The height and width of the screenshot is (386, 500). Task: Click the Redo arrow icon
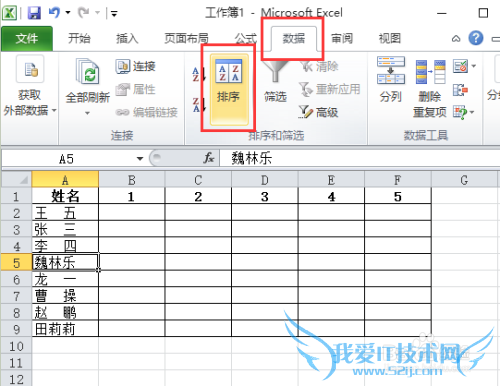coord(83,13)
